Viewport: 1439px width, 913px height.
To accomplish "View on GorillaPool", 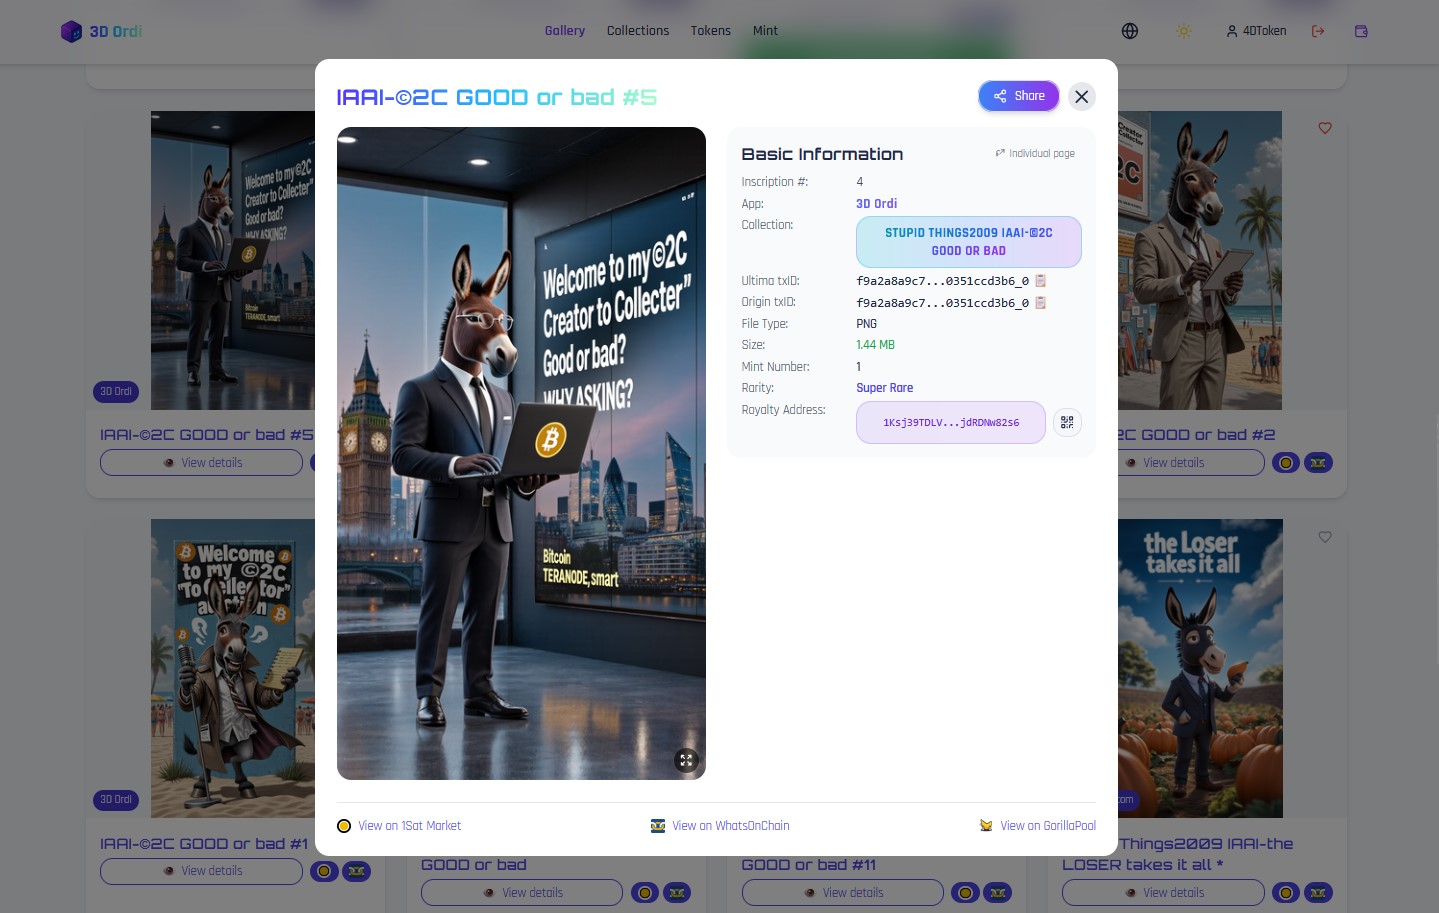I will (x=1038, y=826).
